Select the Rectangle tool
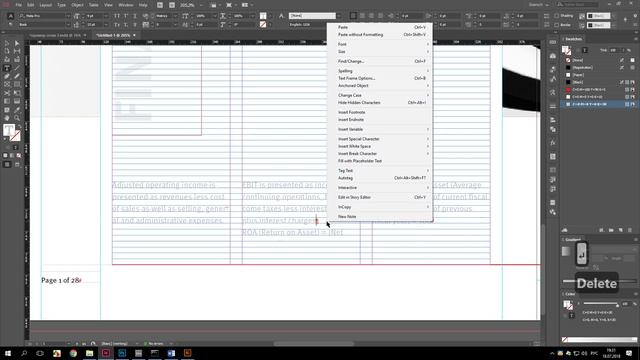This screenshot has width=640, height=360. [x=17, y=84]
